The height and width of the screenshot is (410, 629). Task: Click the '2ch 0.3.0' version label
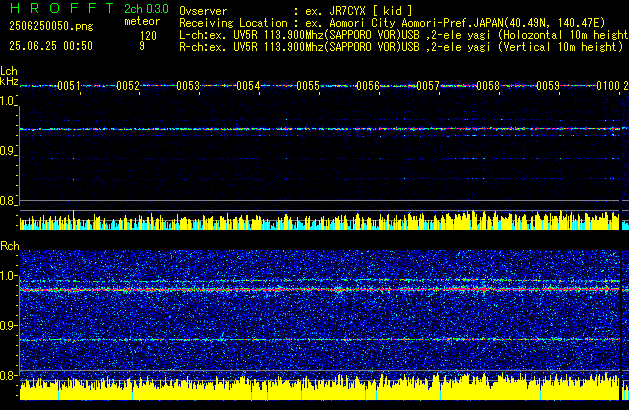[x=146, y=9]
